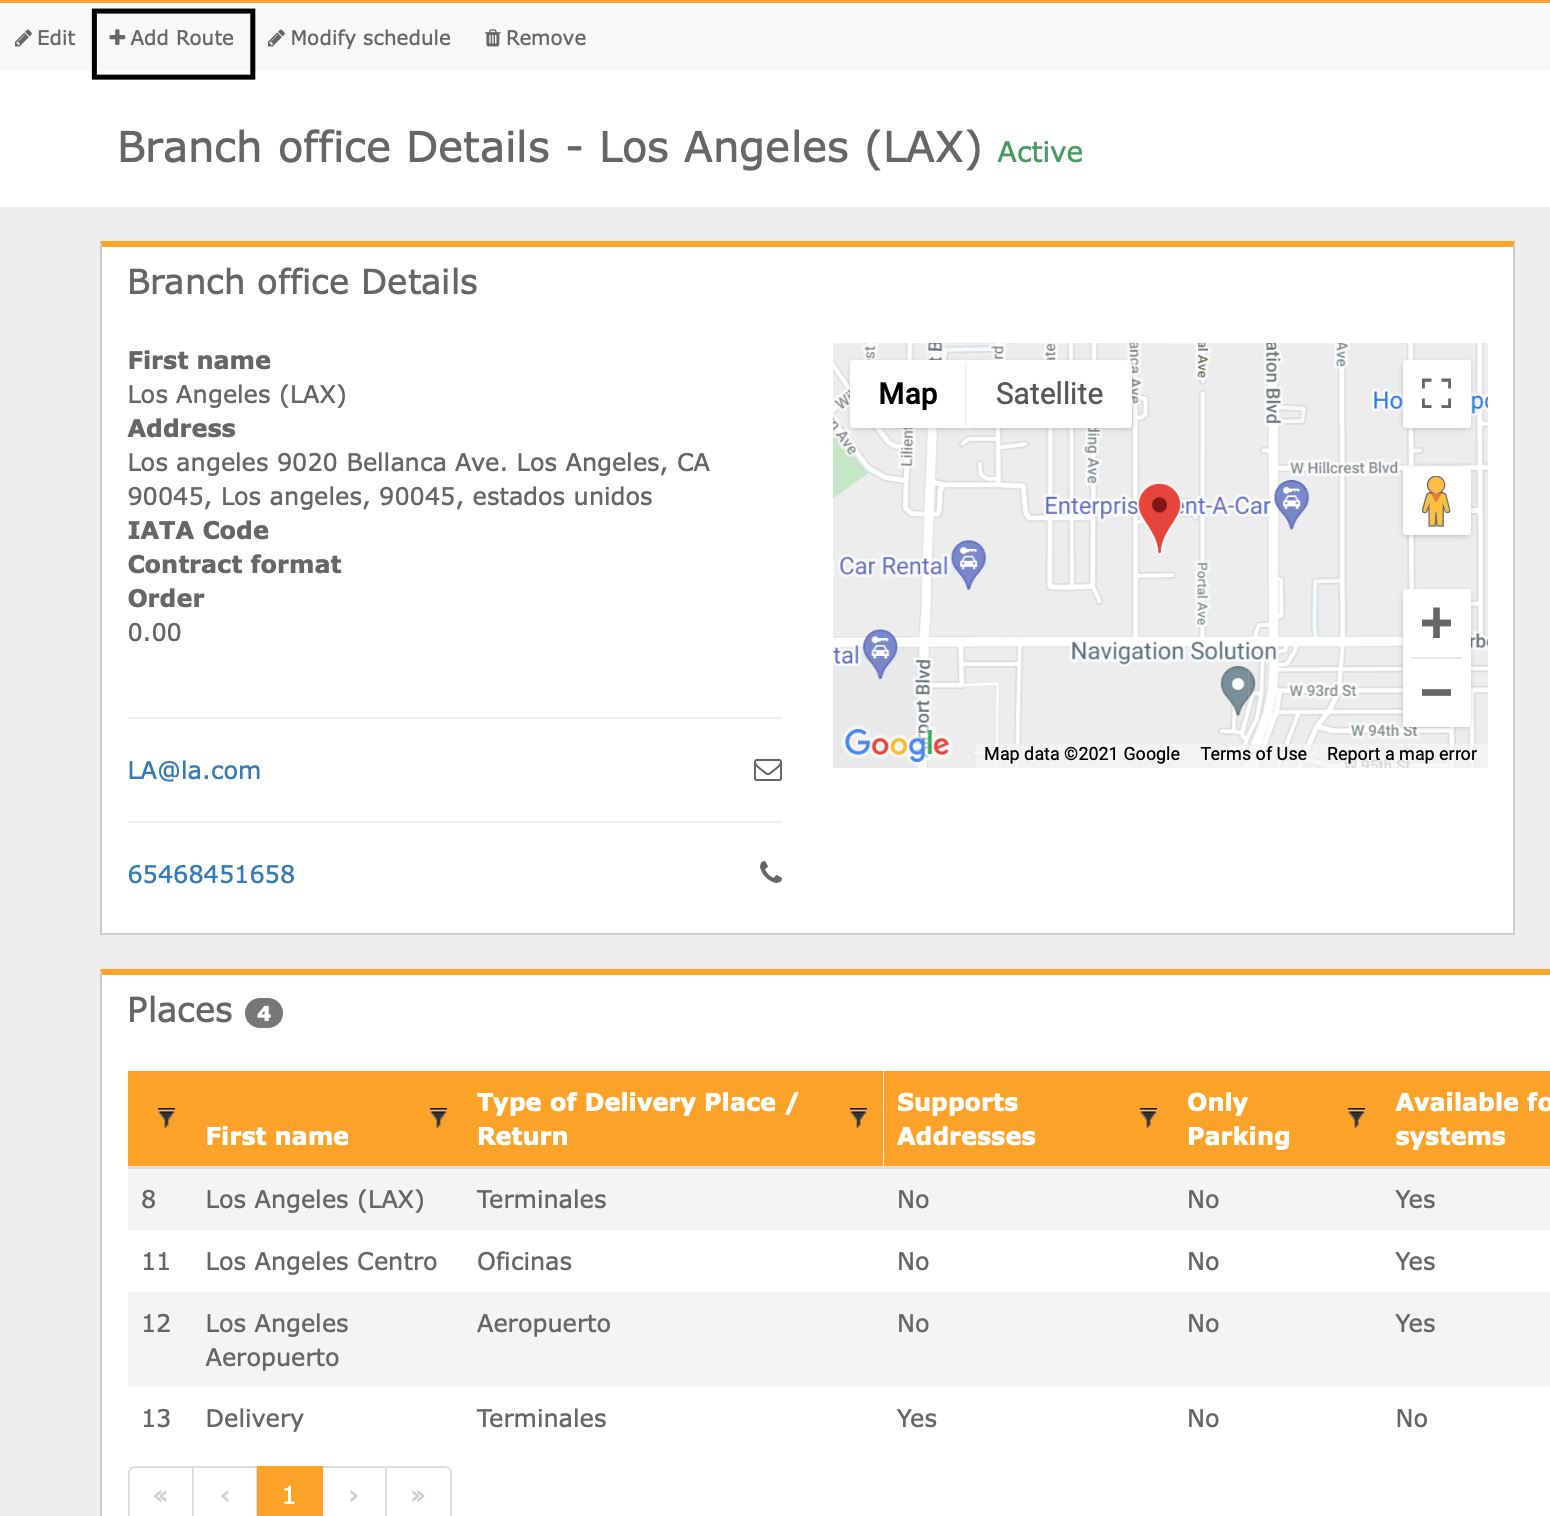Open filter for Type of Delivery Place column
This screenshot has height=1516, width=1550.
pos(858,1117)
